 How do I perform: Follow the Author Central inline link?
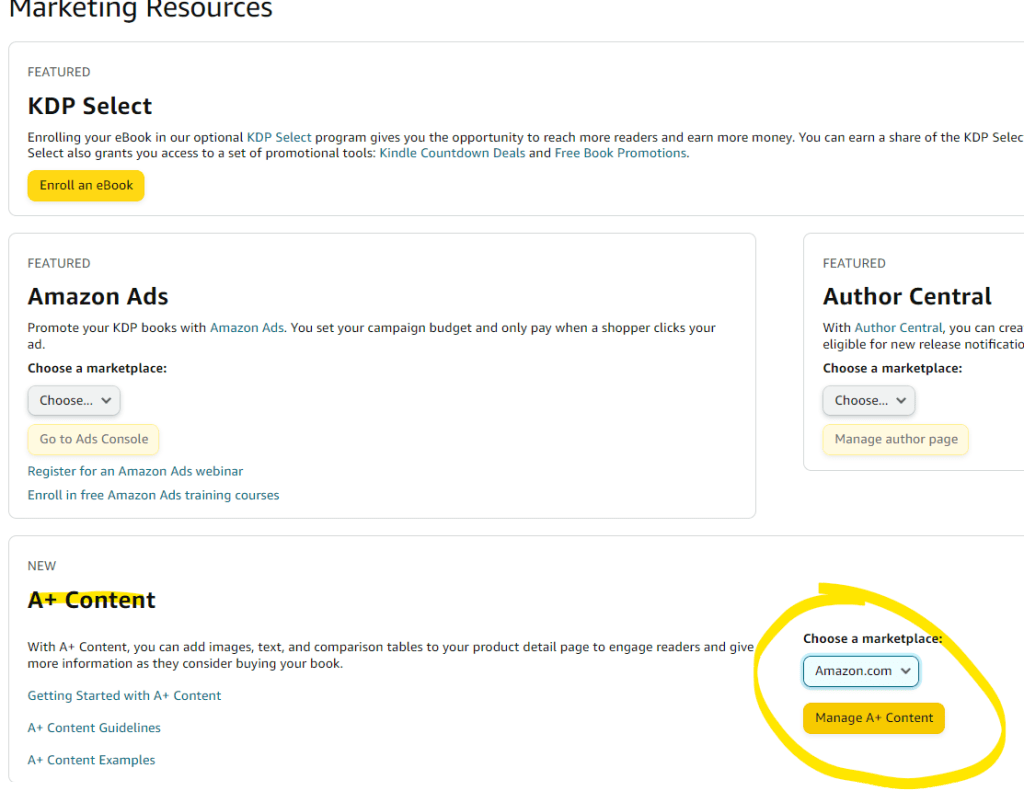coord(898,327)
